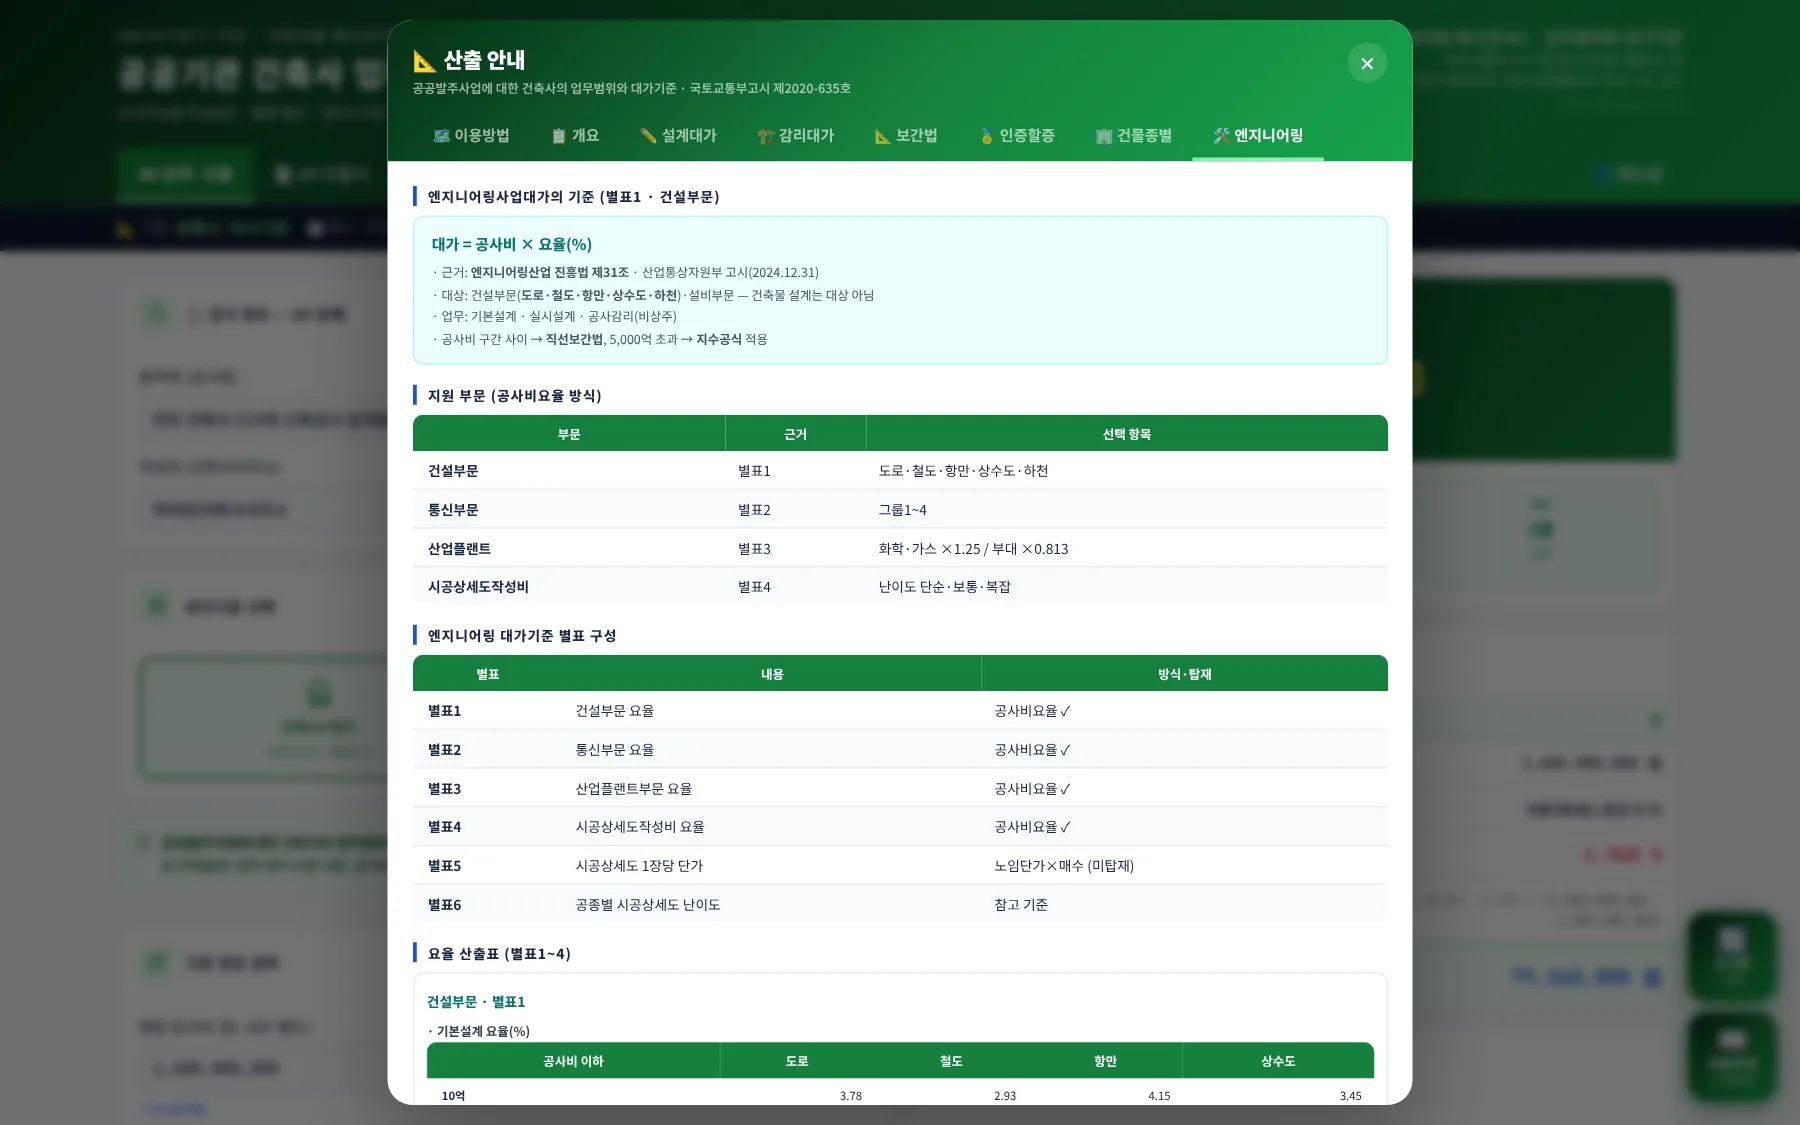The image size is (1800, 1125).
Task: Click the 별표5 row label
Action: [444, 866]
